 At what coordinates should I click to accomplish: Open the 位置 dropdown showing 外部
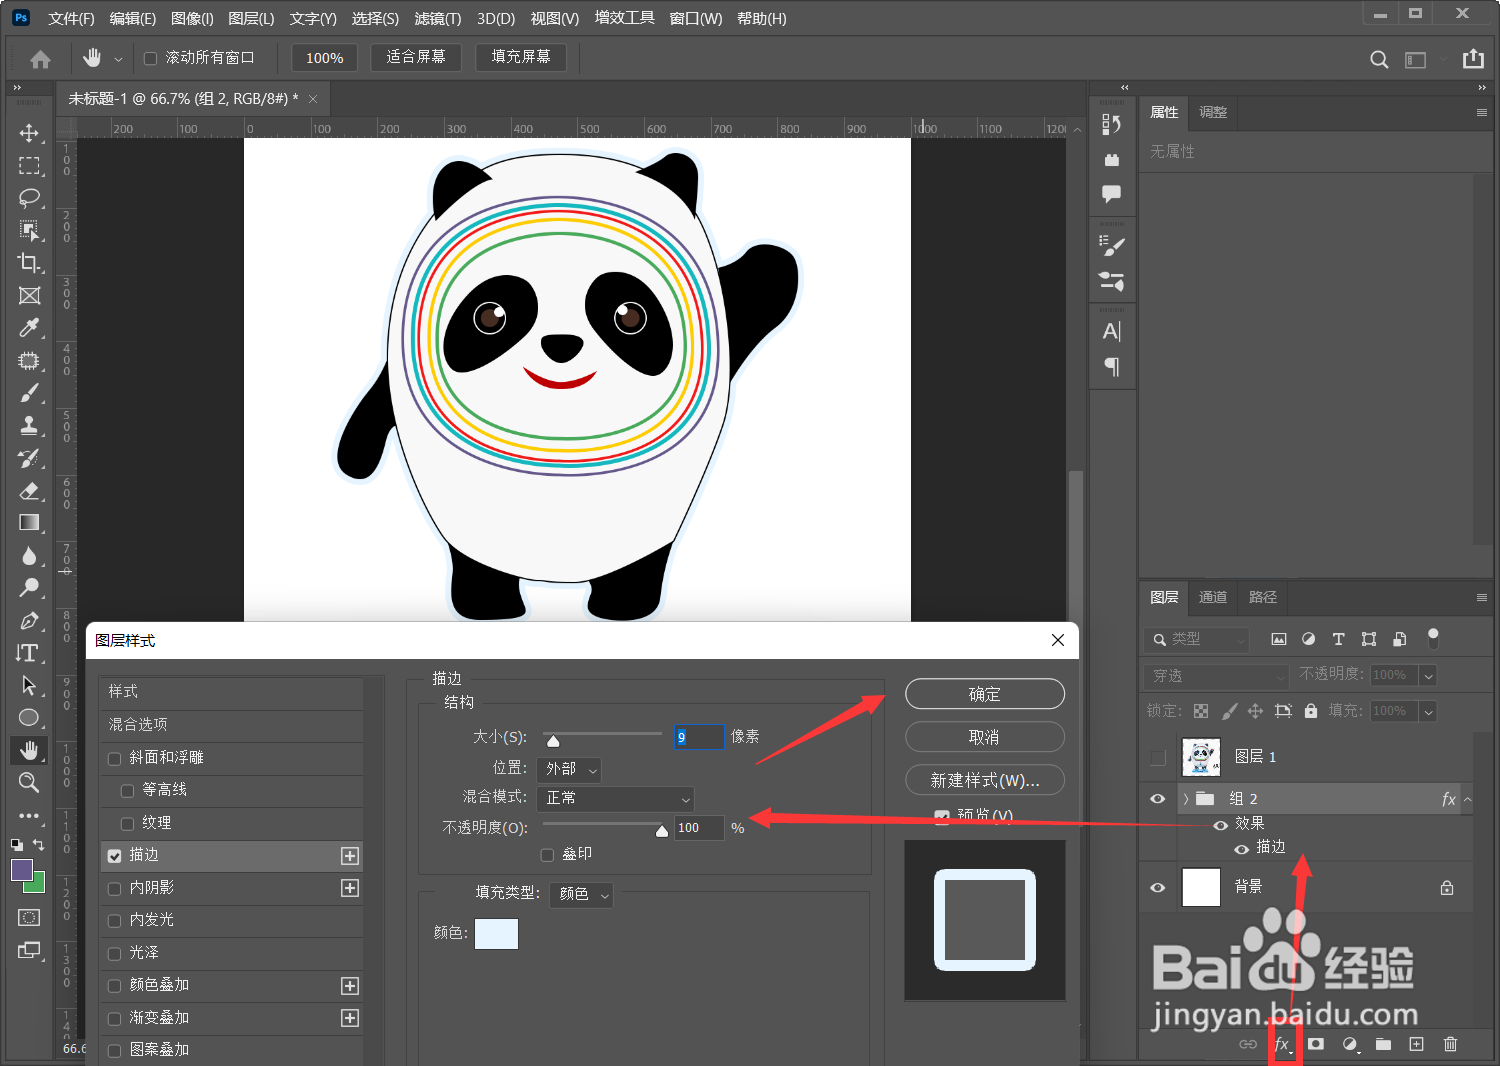pyautogui.click(x=569, y=769)
